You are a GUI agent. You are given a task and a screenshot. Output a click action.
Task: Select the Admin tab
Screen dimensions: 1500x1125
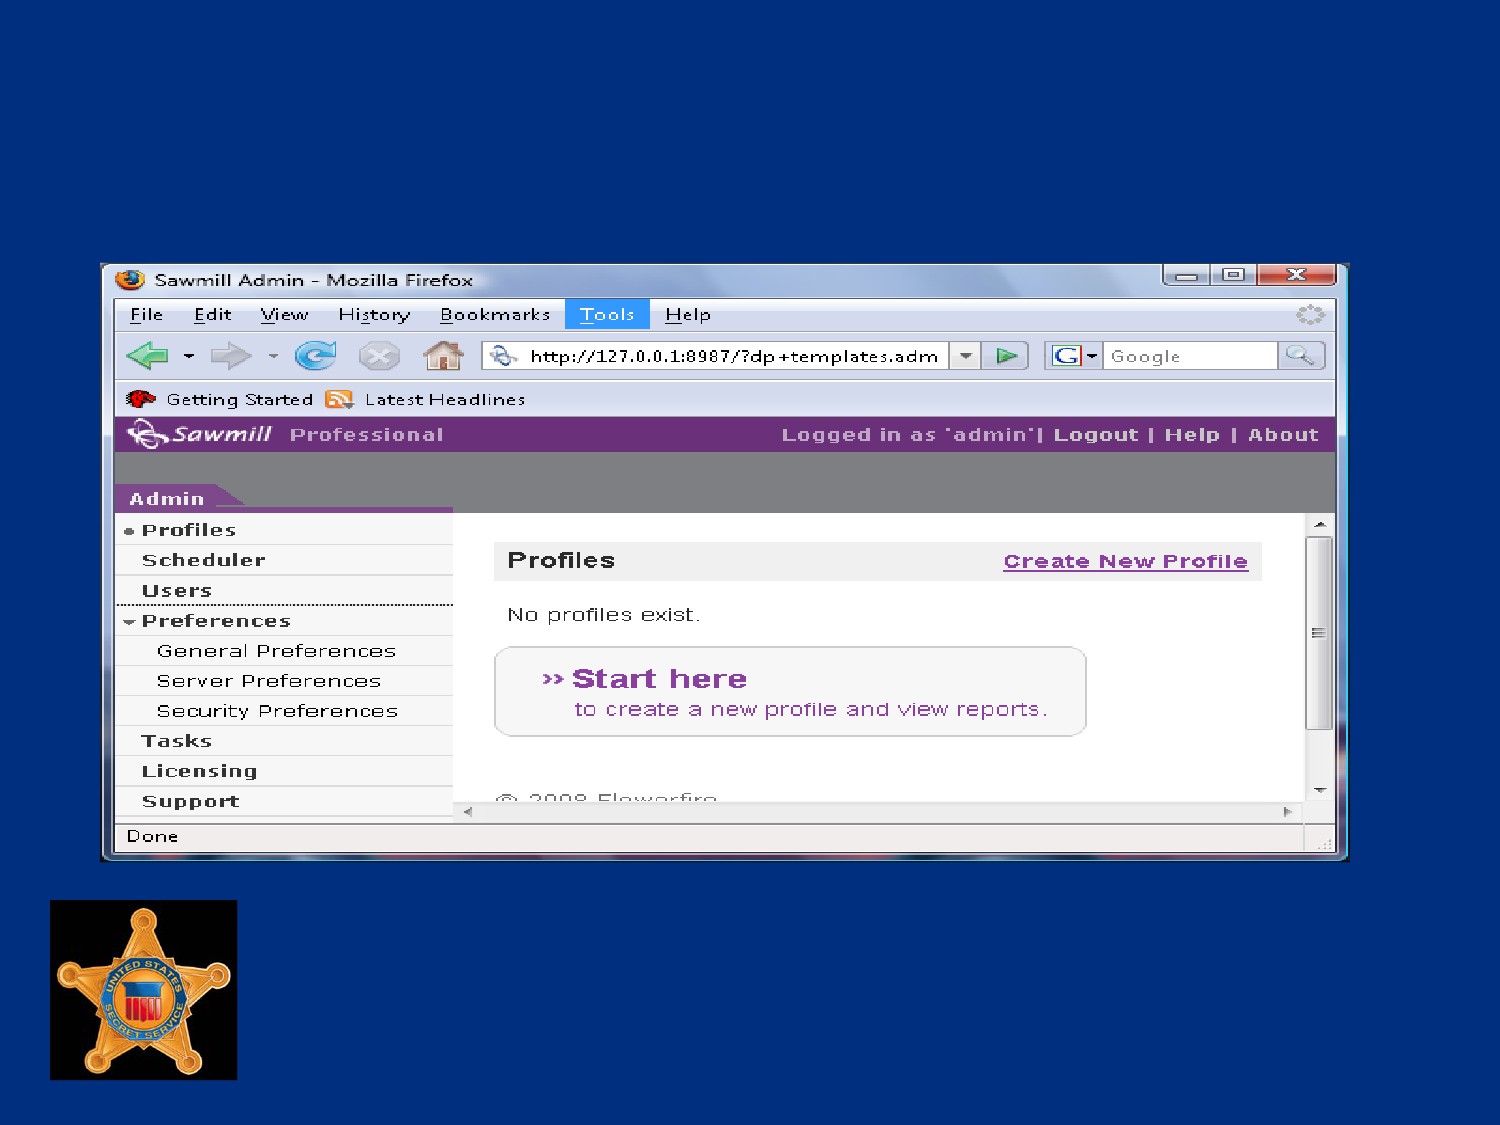[168, 498]
